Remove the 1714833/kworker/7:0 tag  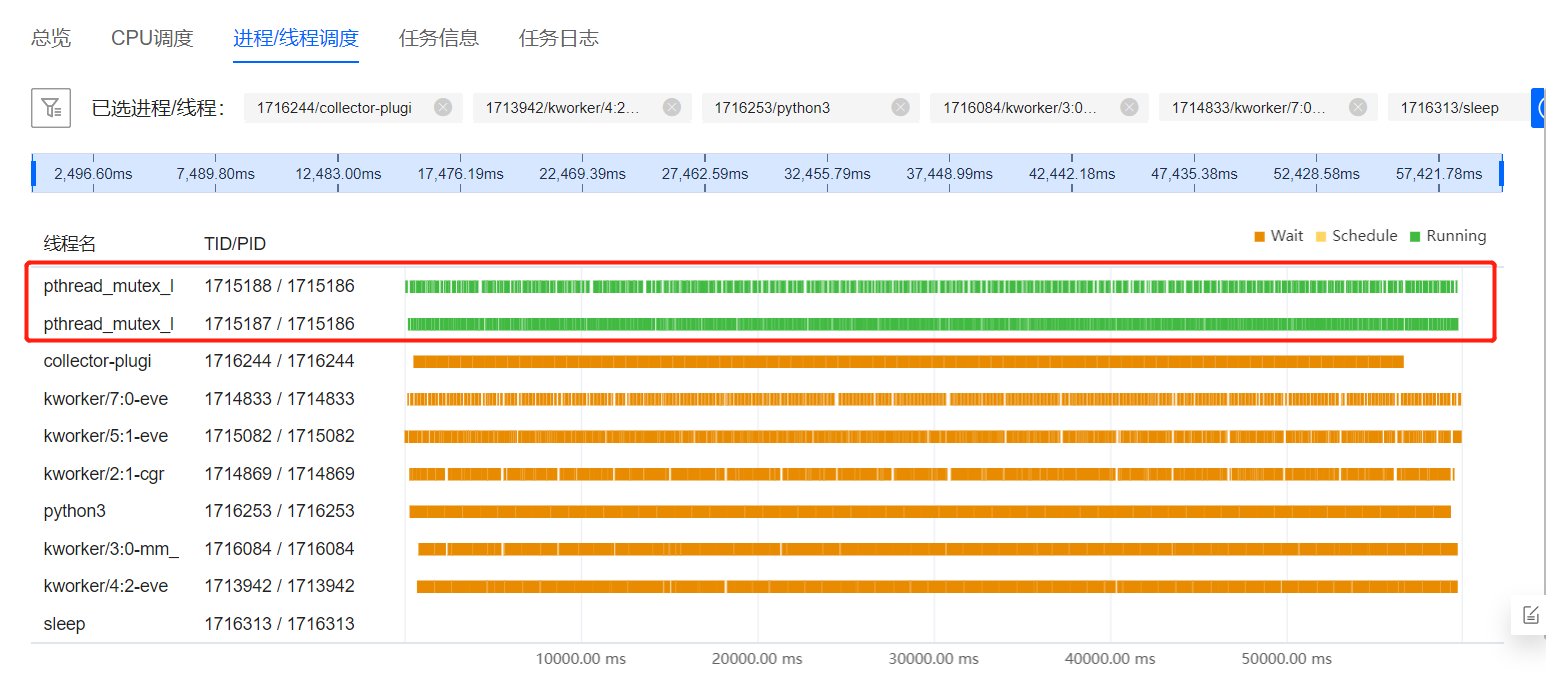point(1358,108)
